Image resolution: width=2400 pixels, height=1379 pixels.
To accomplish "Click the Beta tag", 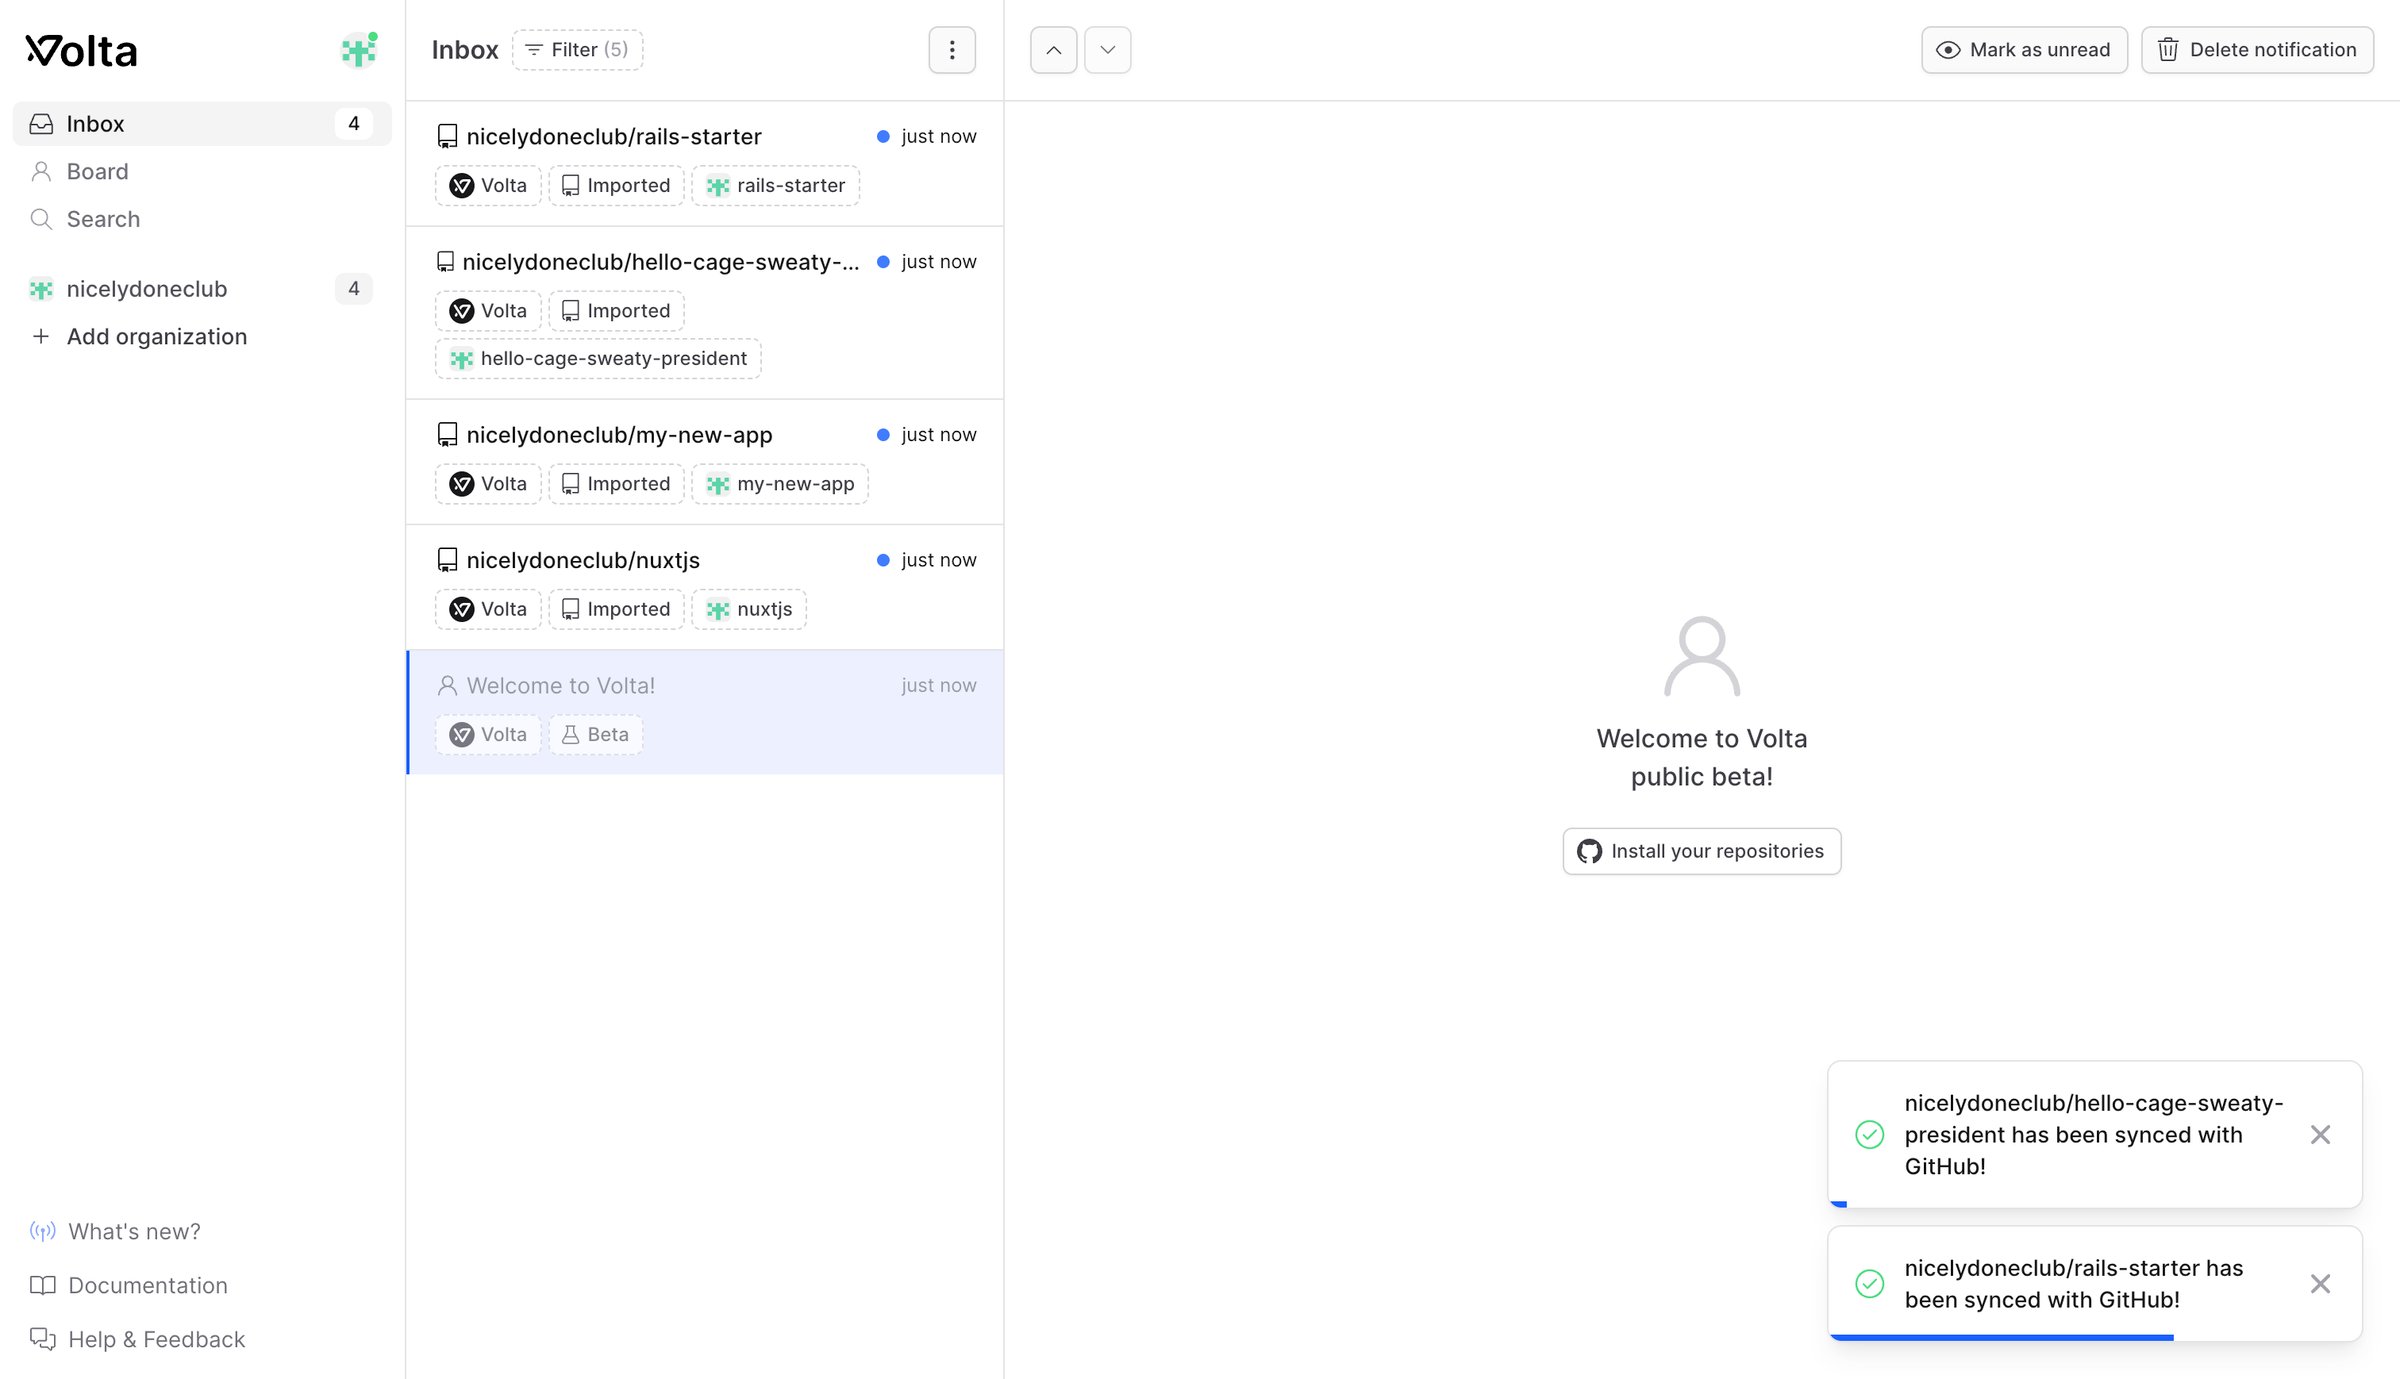I will (596, 735).
